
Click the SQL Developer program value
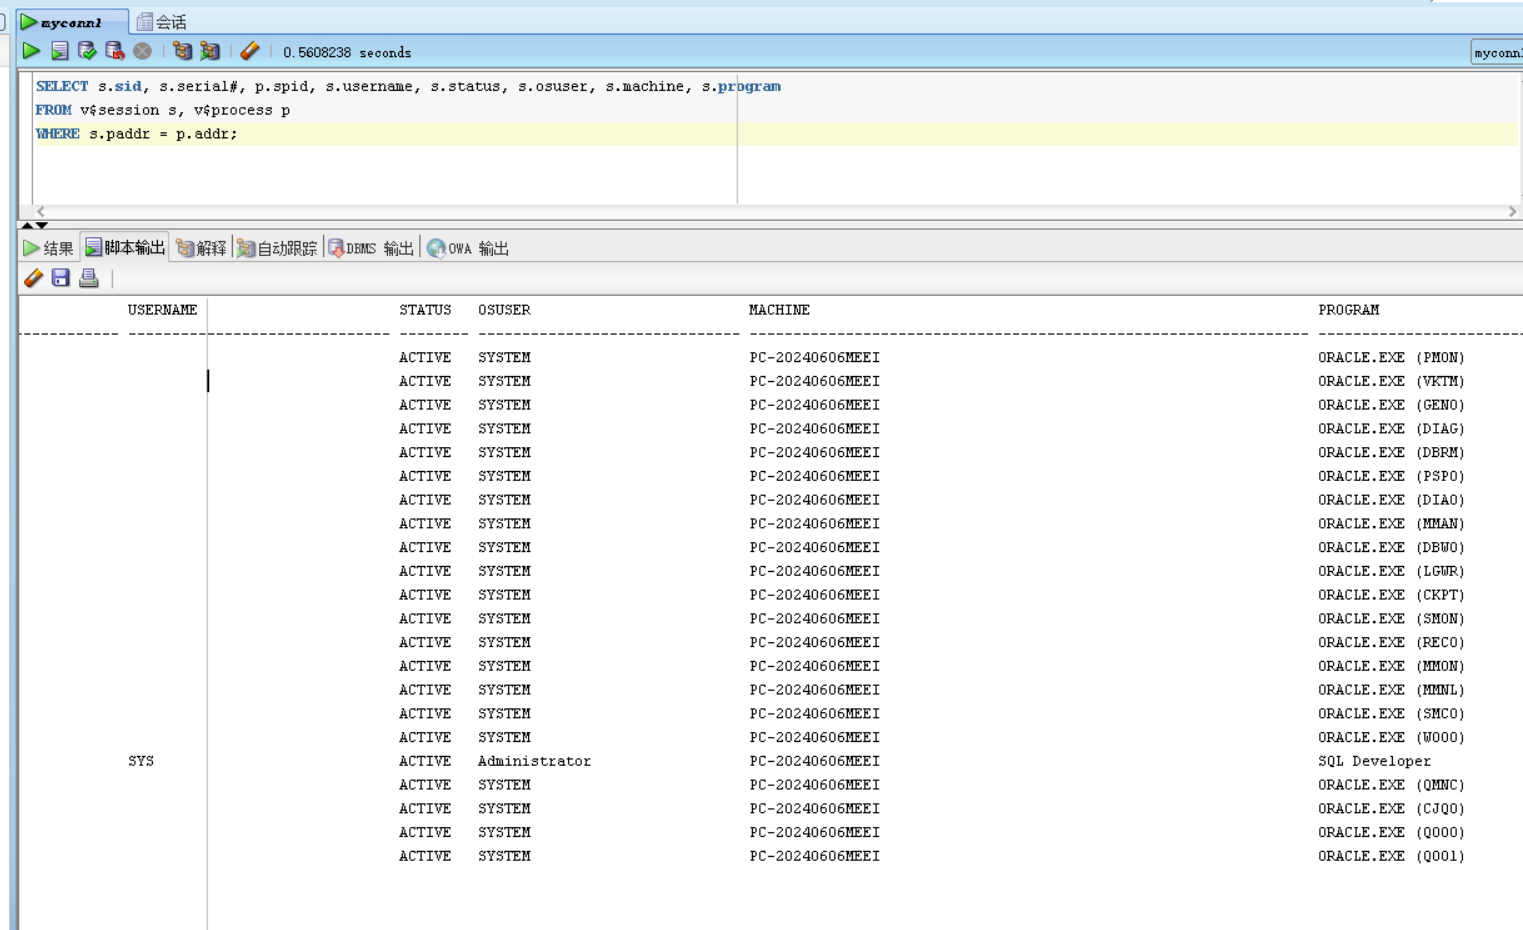click(1374, 761)
